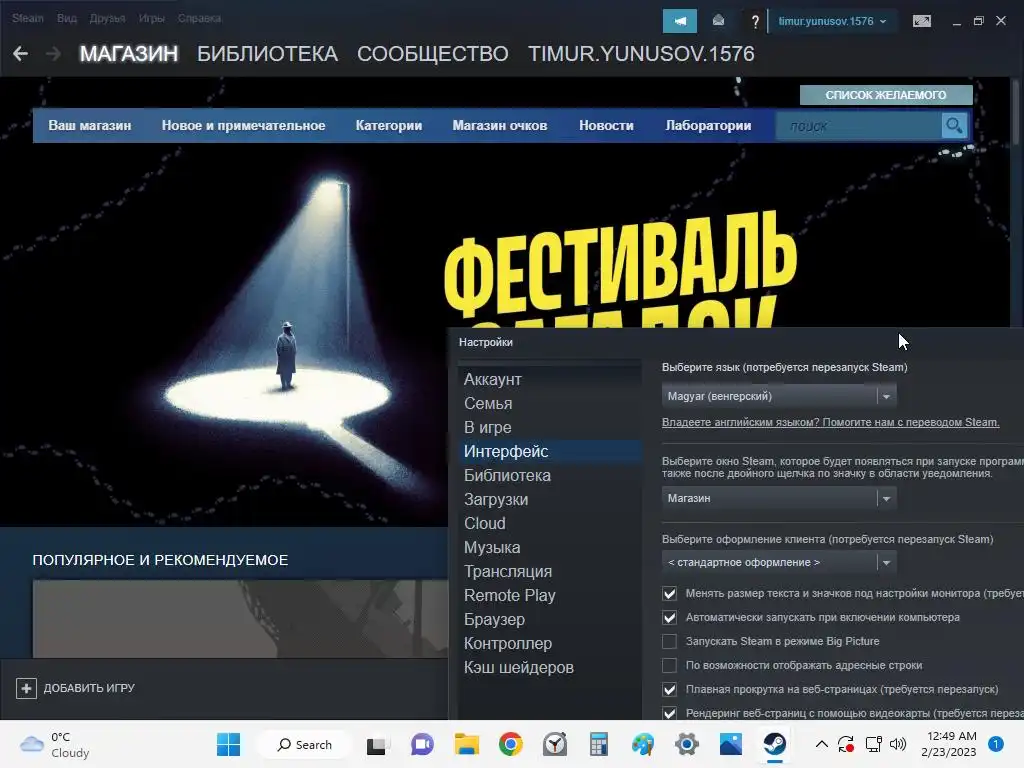Expand the Категории store menu

click(x=389, y=125)
